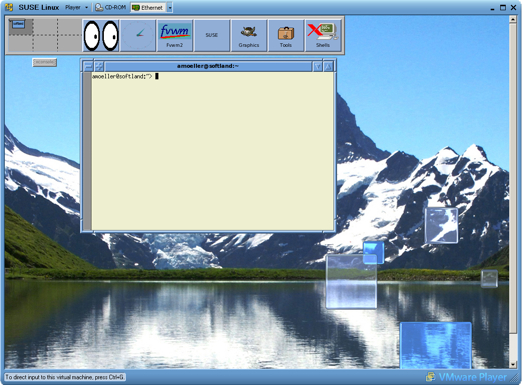Click the terminal's left-side scrollbar
This screenshot has height=385, width=522.
click(x=87, y=151)
